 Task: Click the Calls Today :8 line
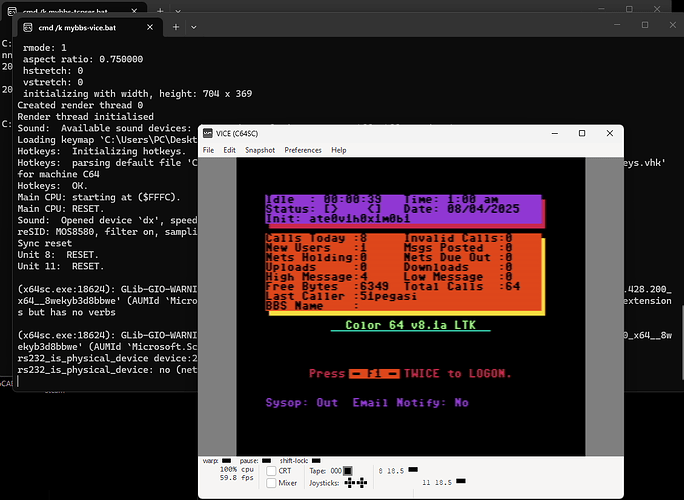click(316, 238)
